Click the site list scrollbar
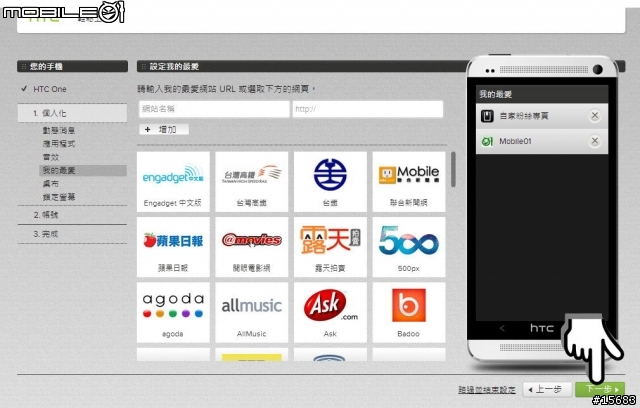Image resolution: width=640 pixels, height=408 pixels. coord(453,169)
